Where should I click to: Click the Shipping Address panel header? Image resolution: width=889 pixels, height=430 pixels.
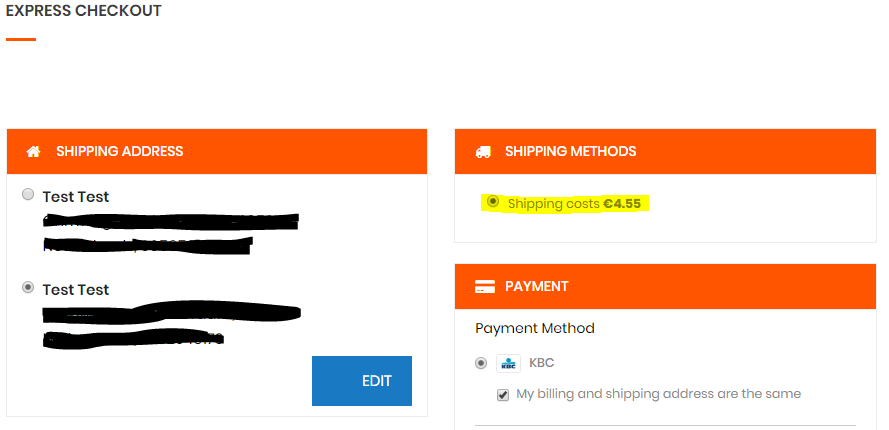pos(217,151)
